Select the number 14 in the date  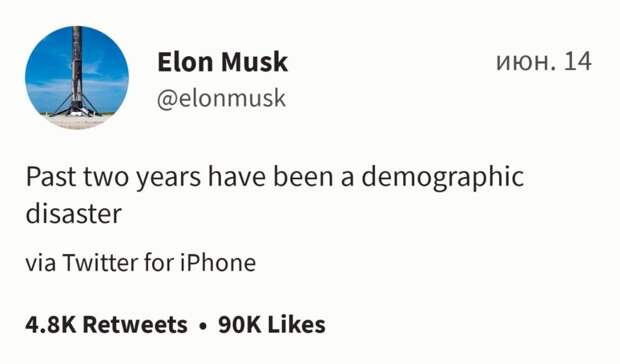pyautogui.click(x=578, y=62)
